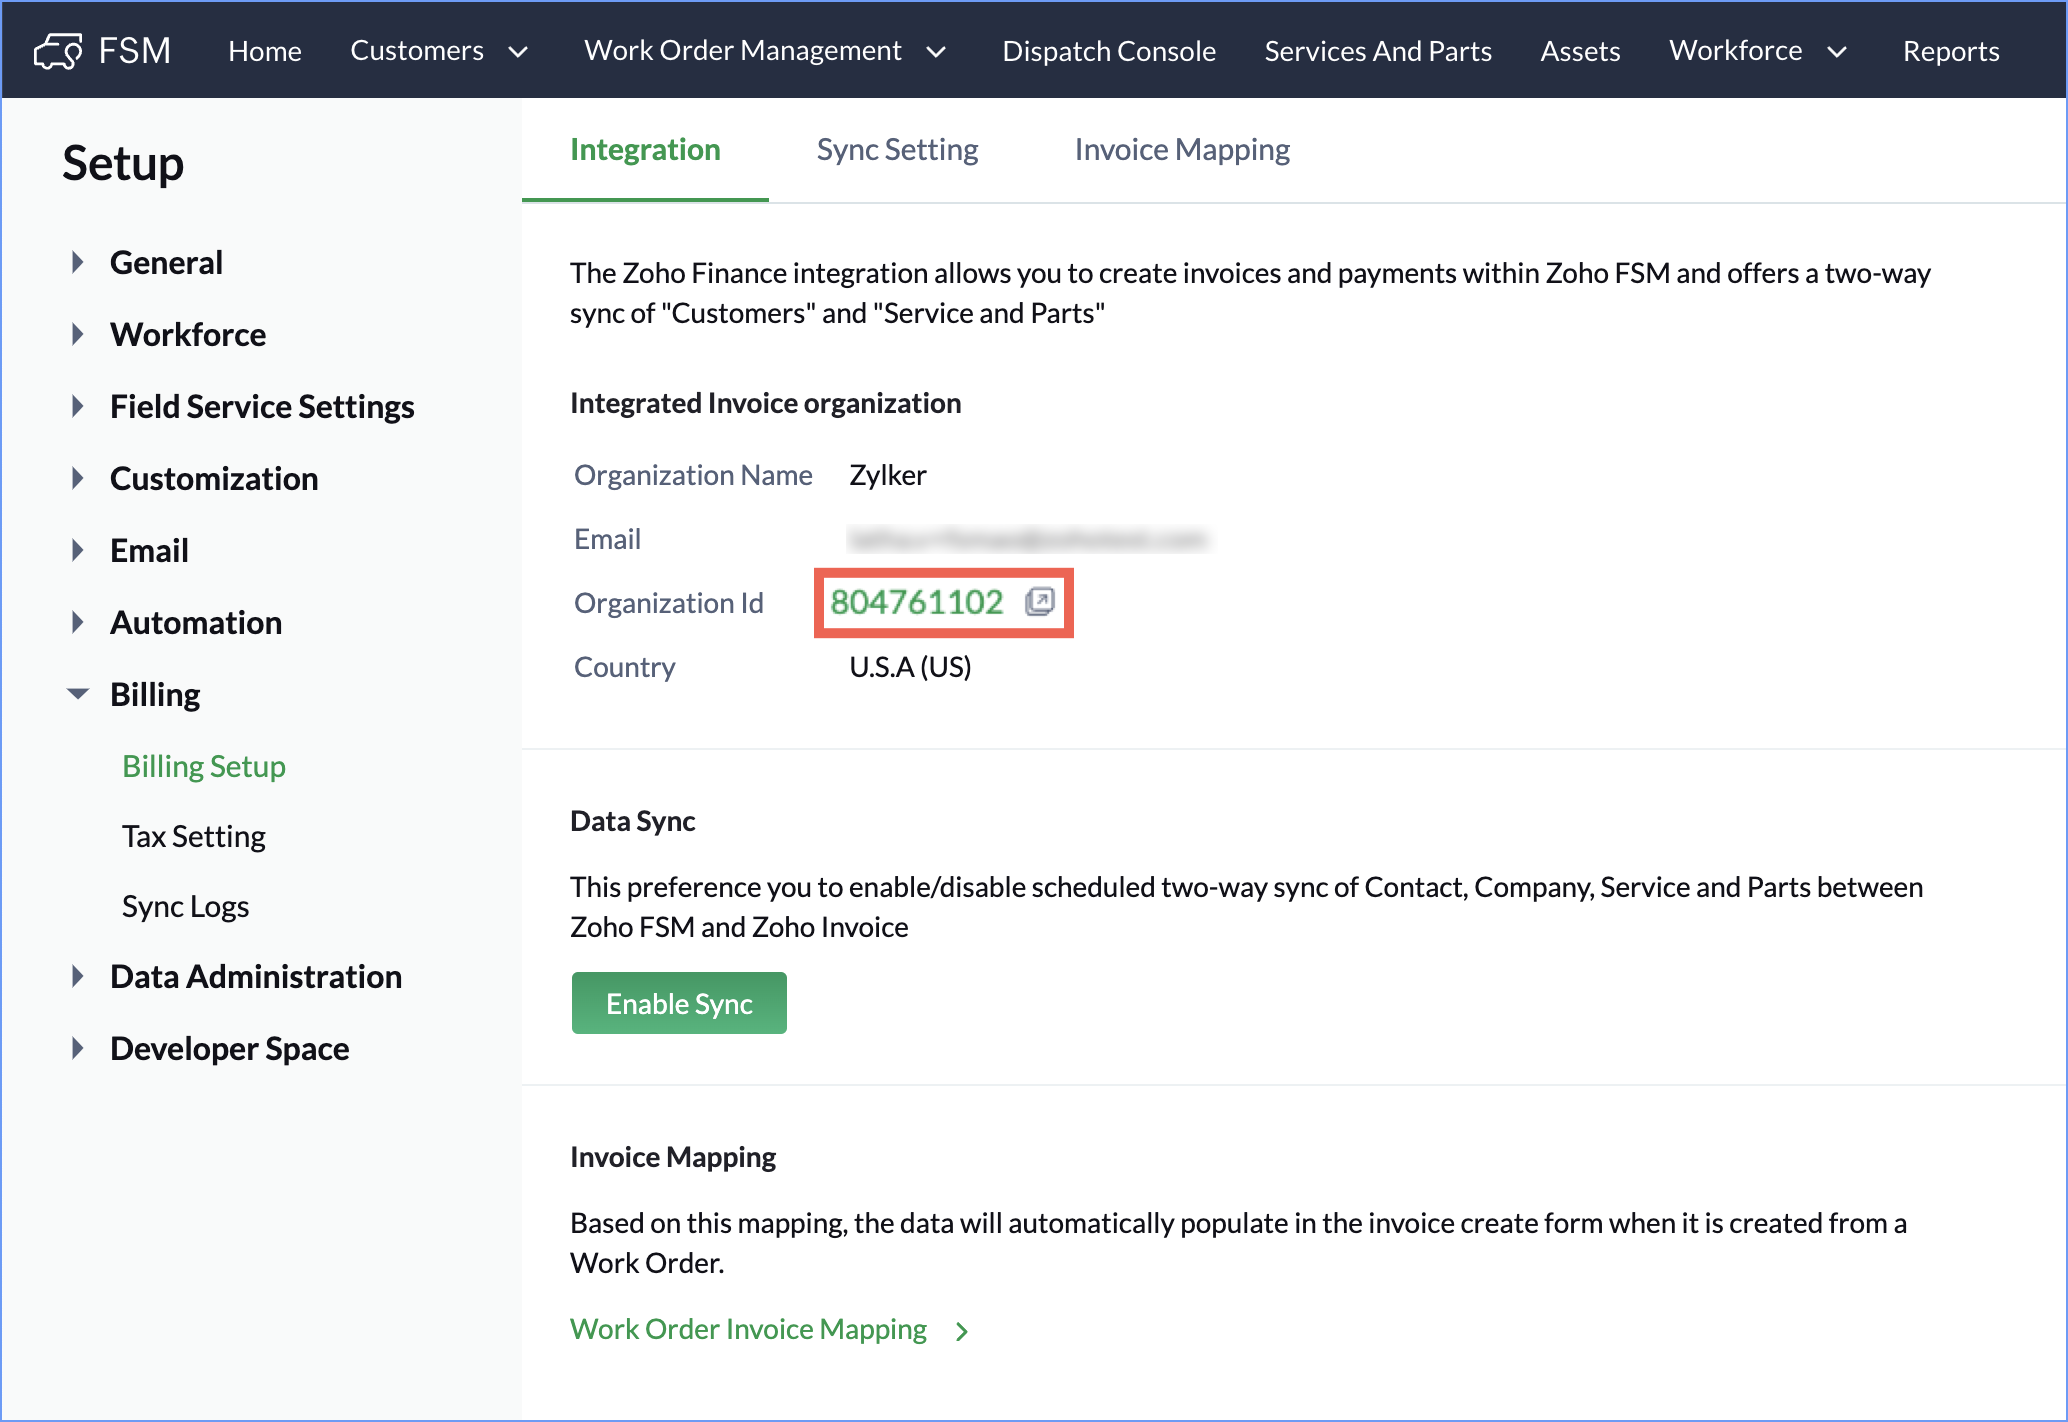Open Sync Logs under Billing
The width and height of the screenshot is (2068, 1422).
point(185,906)
